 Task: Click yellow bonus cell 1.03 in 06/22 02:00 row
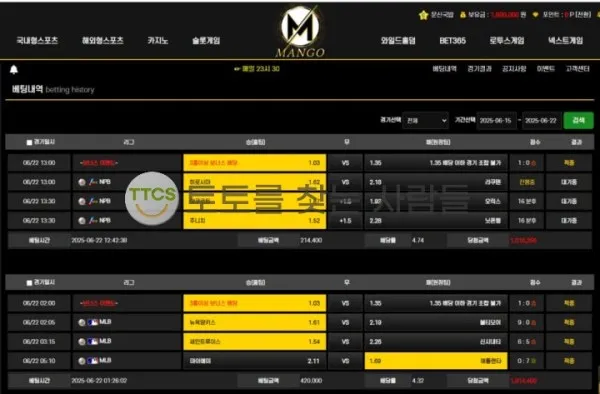tap(254, 303)
